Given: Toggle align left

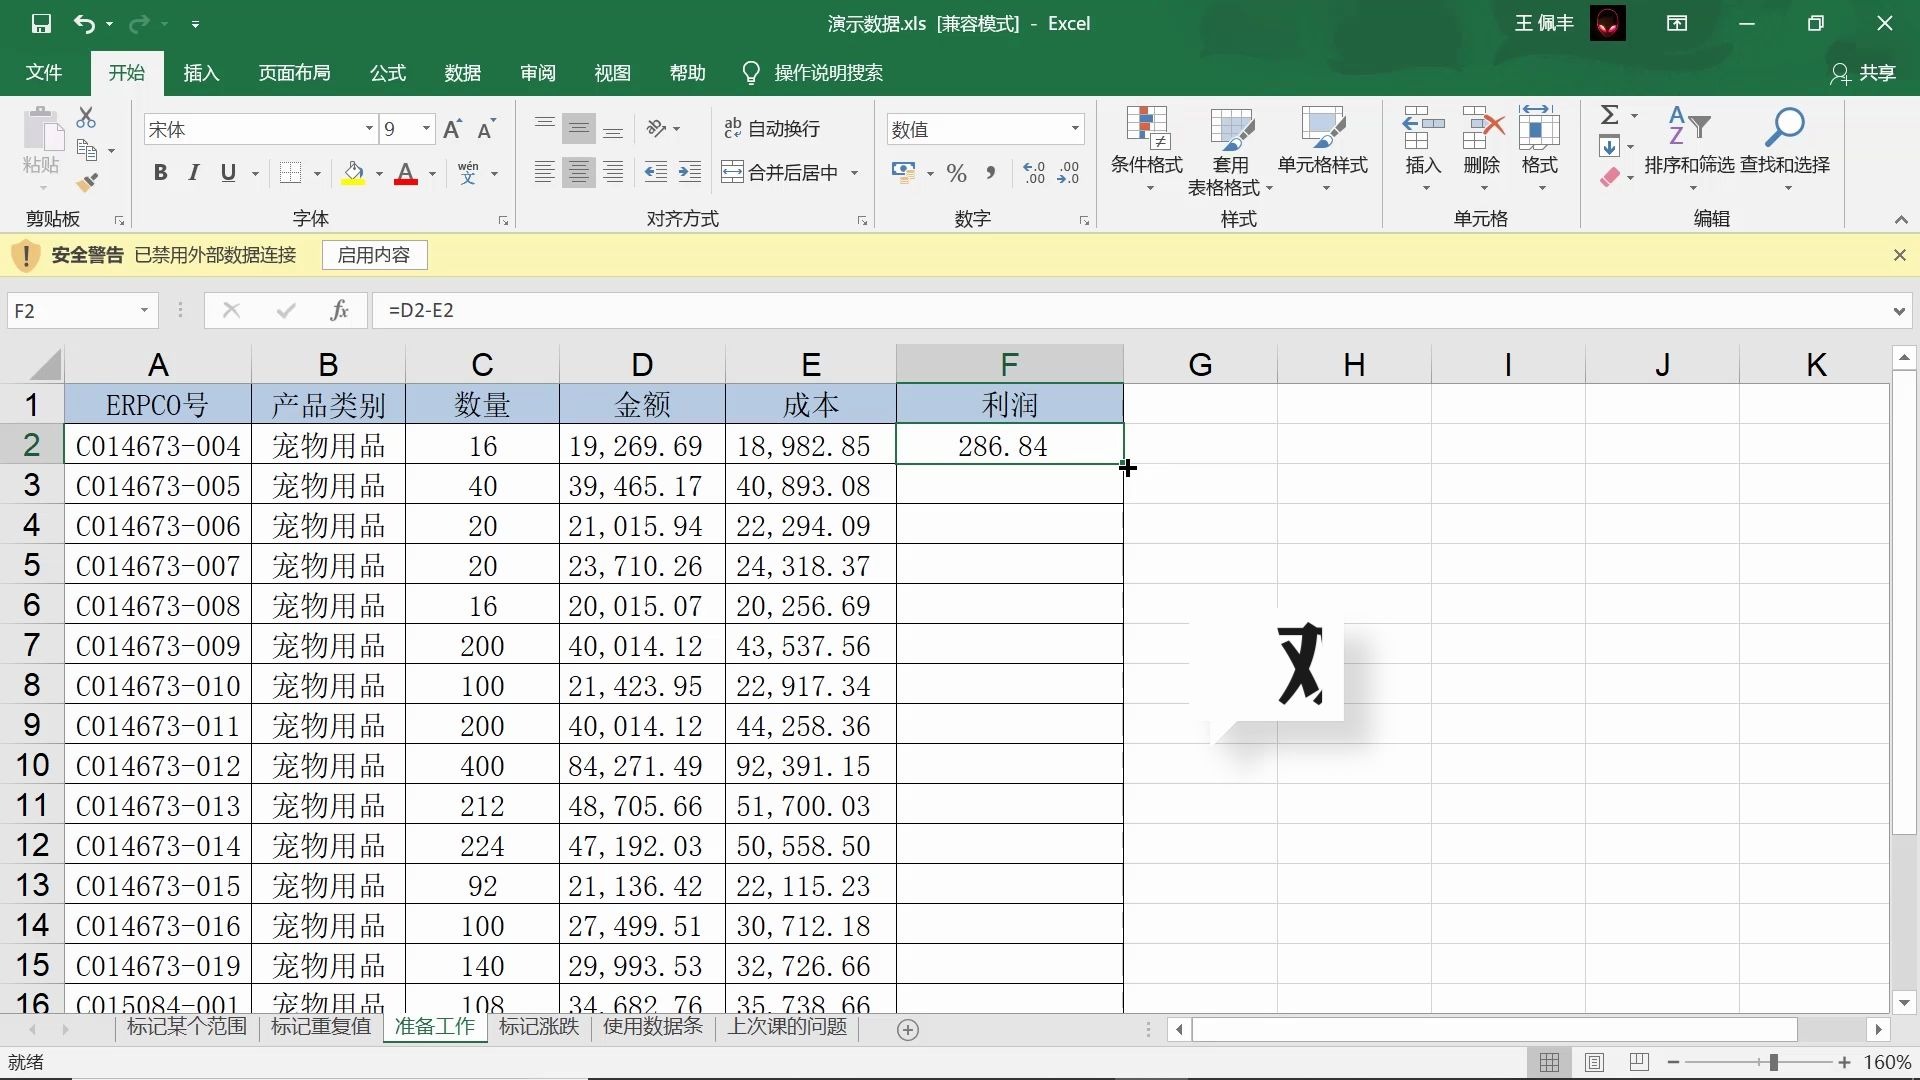Looking at the screenshot, I should [544, 172].
